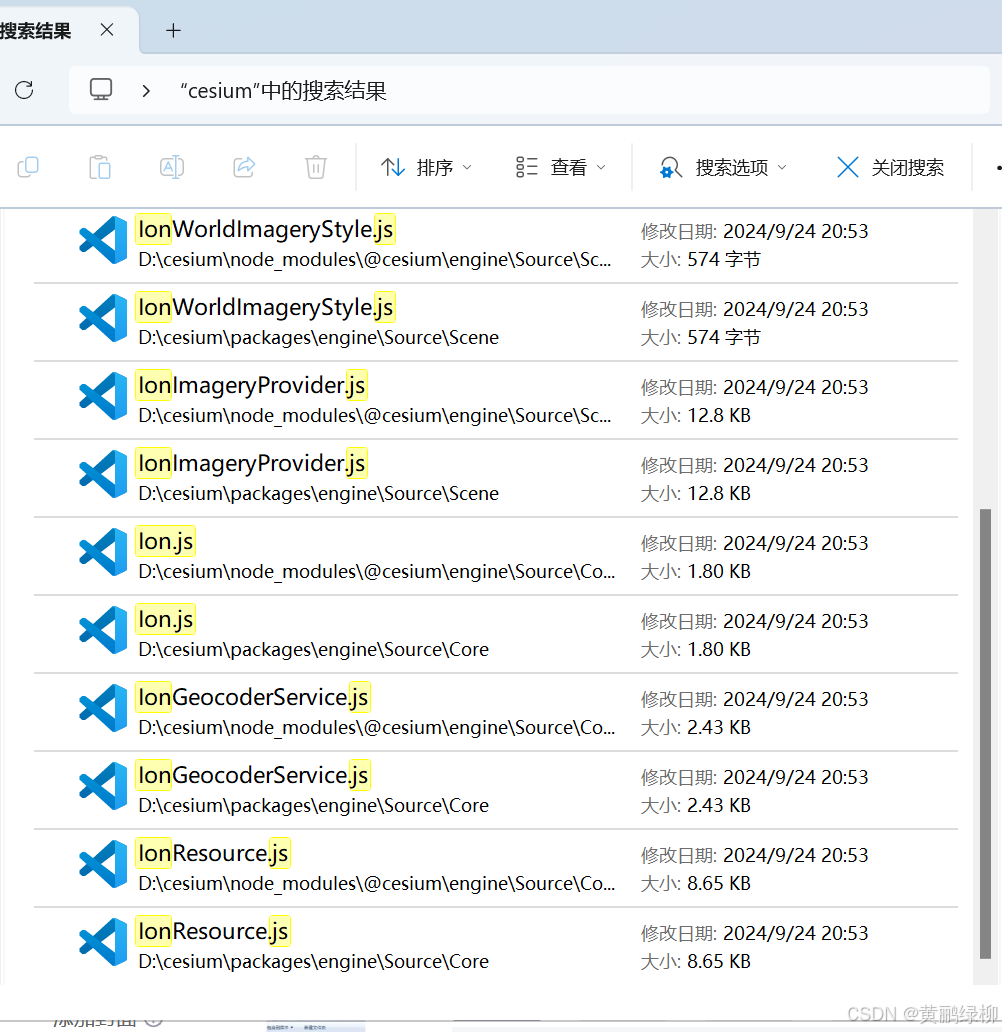Select IonGeocoderService.js in packages\engine\Source\Core
1002x1032 pixels.
[x=495, y=790]
